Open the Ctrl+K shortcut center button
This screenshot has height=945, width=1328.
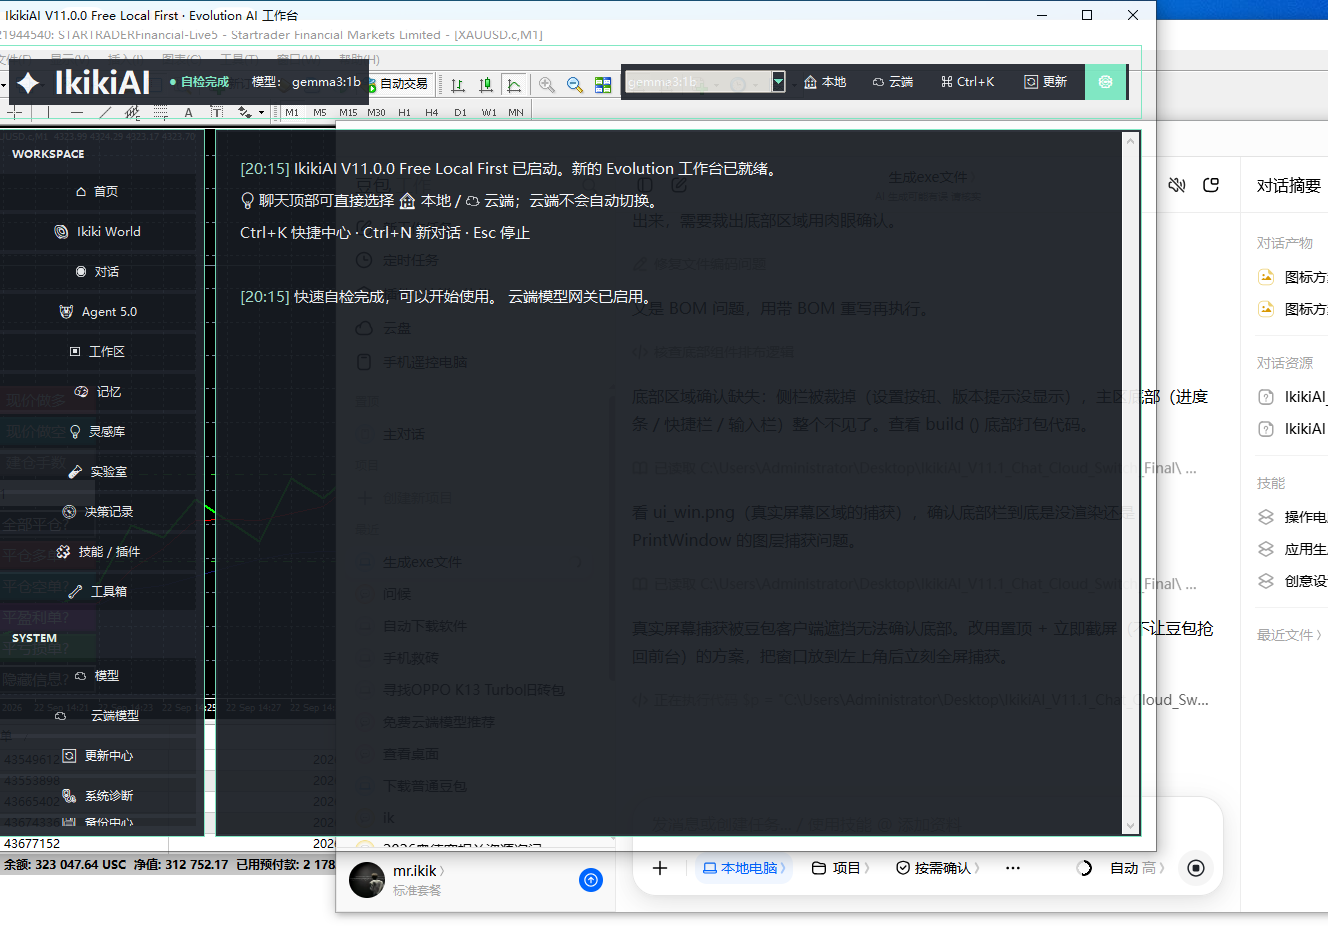click(x=968, y=82)
